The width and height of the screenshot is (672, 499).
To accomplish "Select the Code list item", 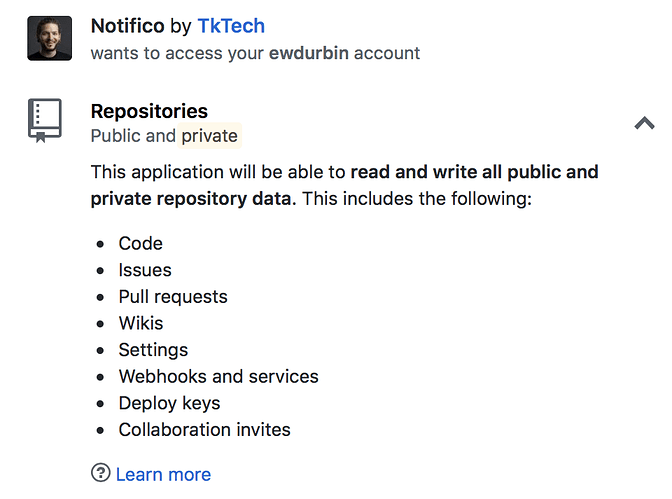I will coord(141,243).
